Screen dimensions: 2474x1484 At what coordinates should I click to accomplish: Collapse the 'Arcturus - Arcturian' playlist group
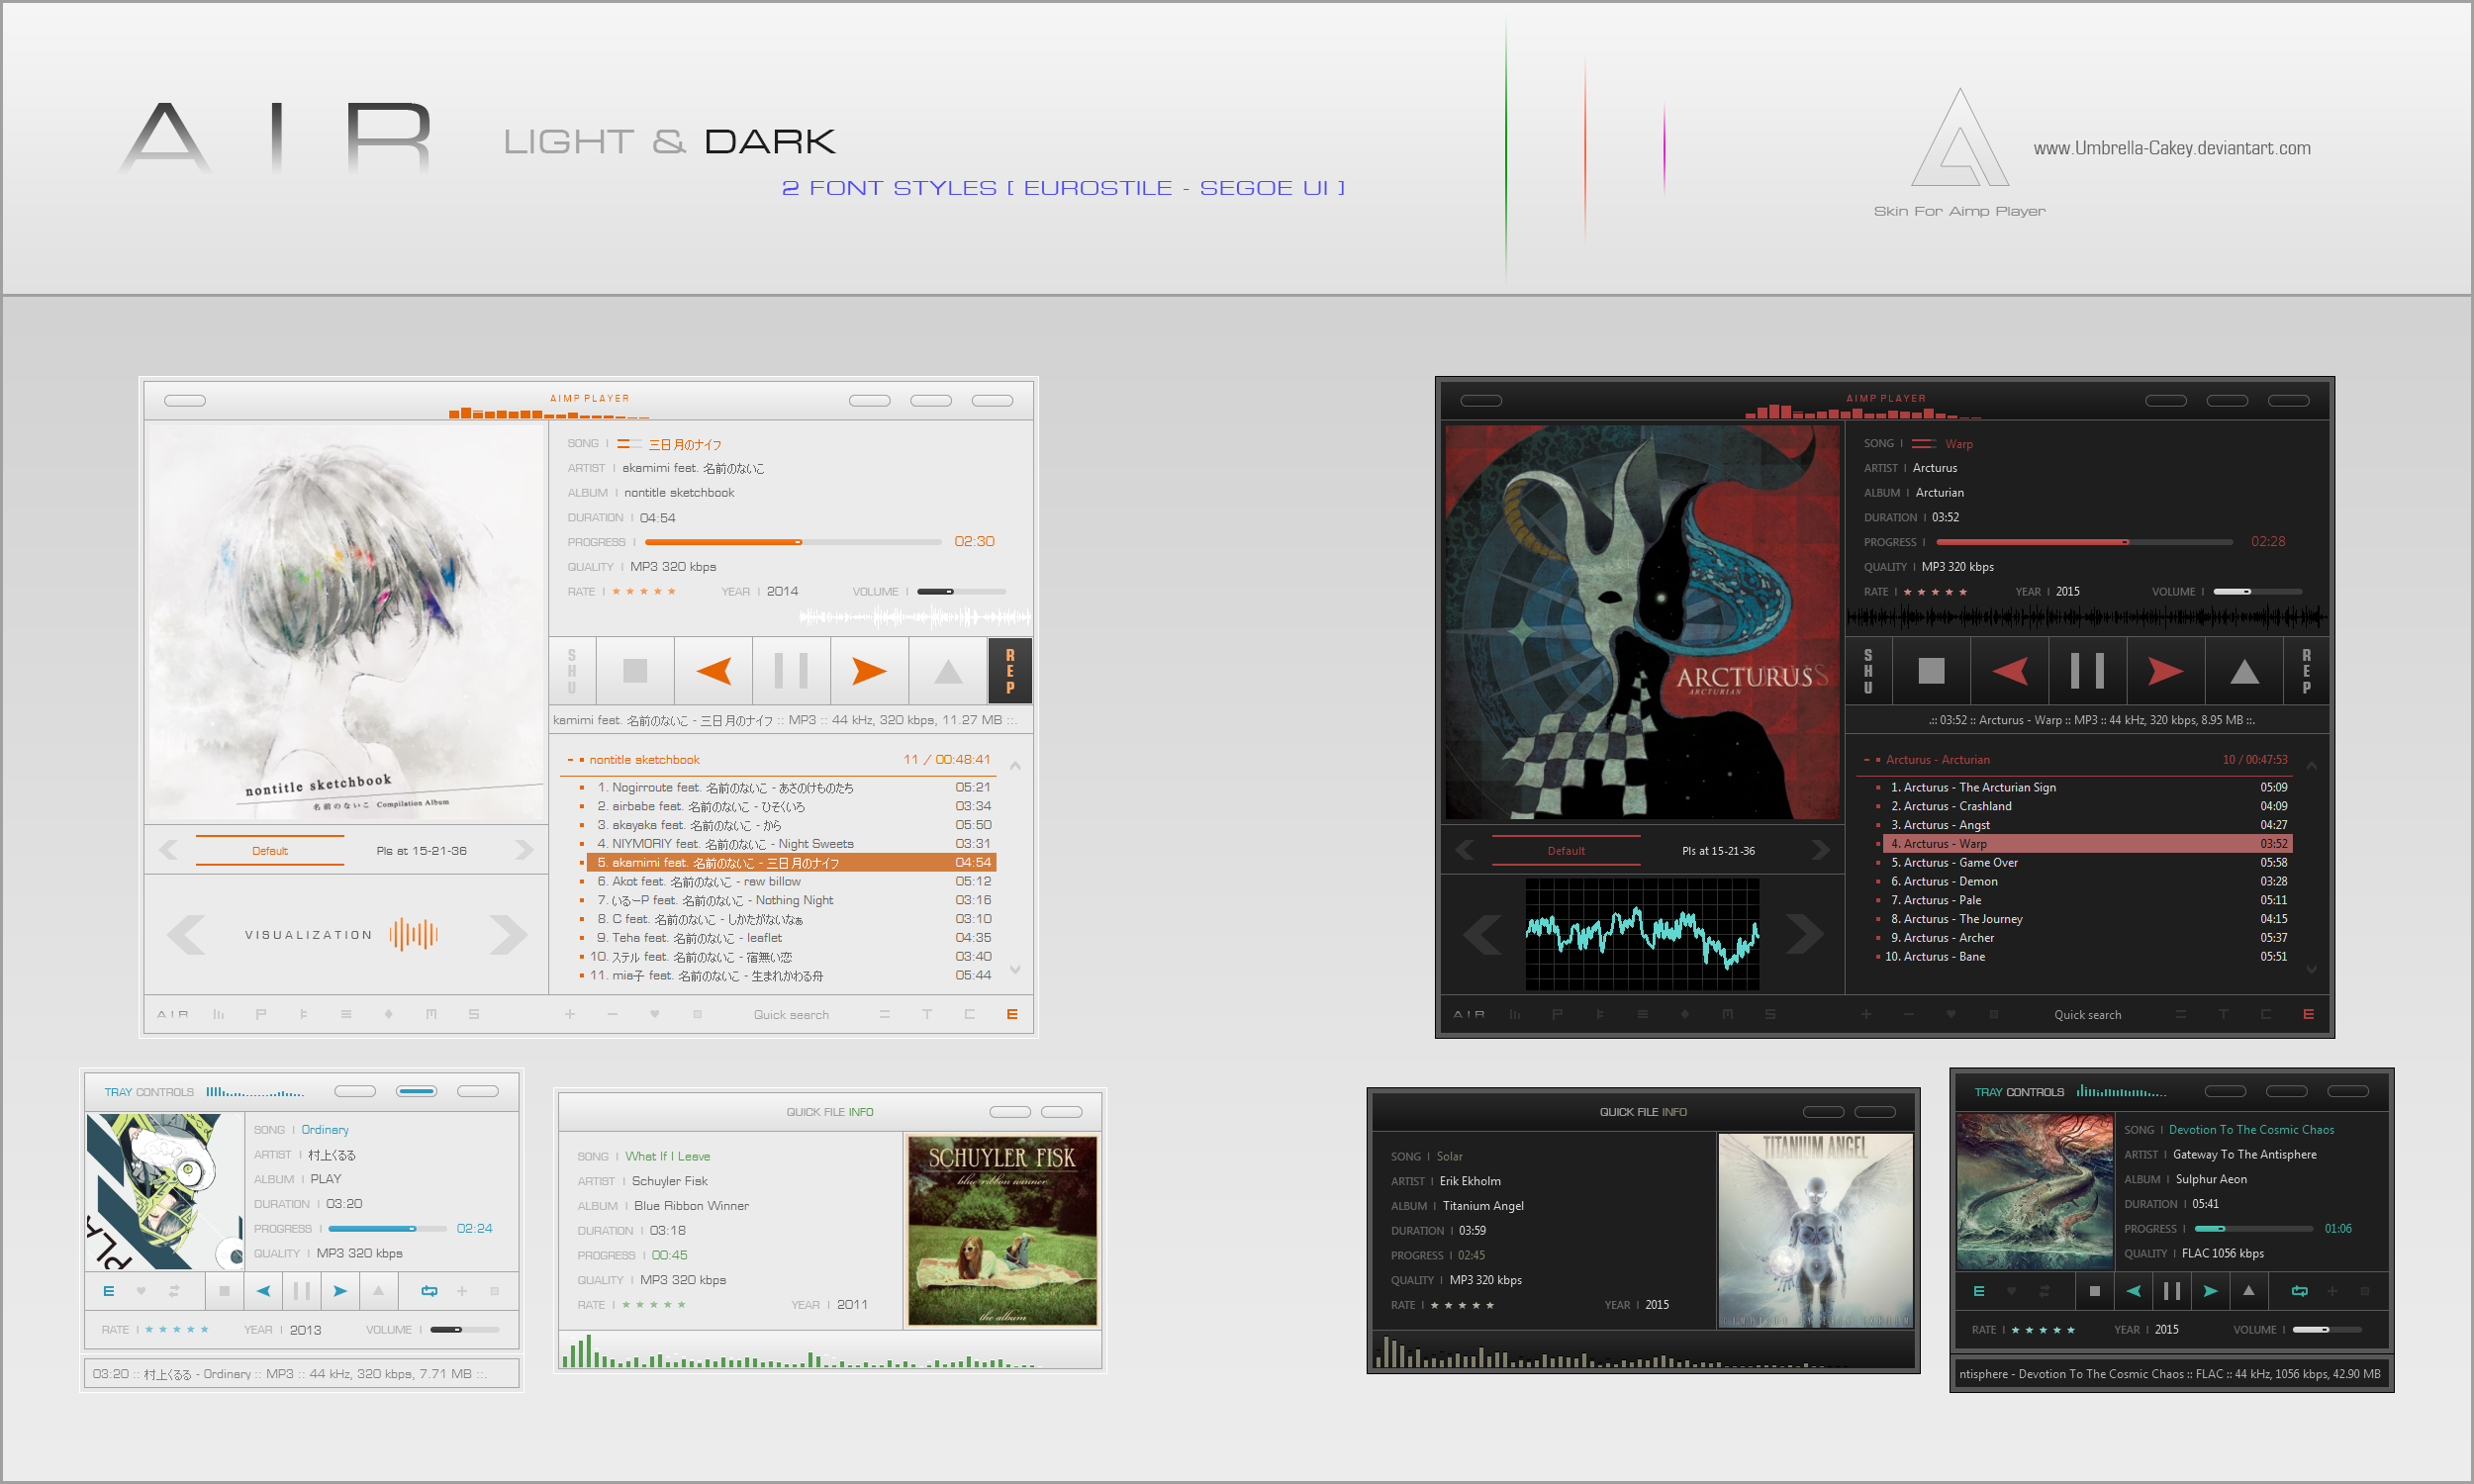[1866, 760]
